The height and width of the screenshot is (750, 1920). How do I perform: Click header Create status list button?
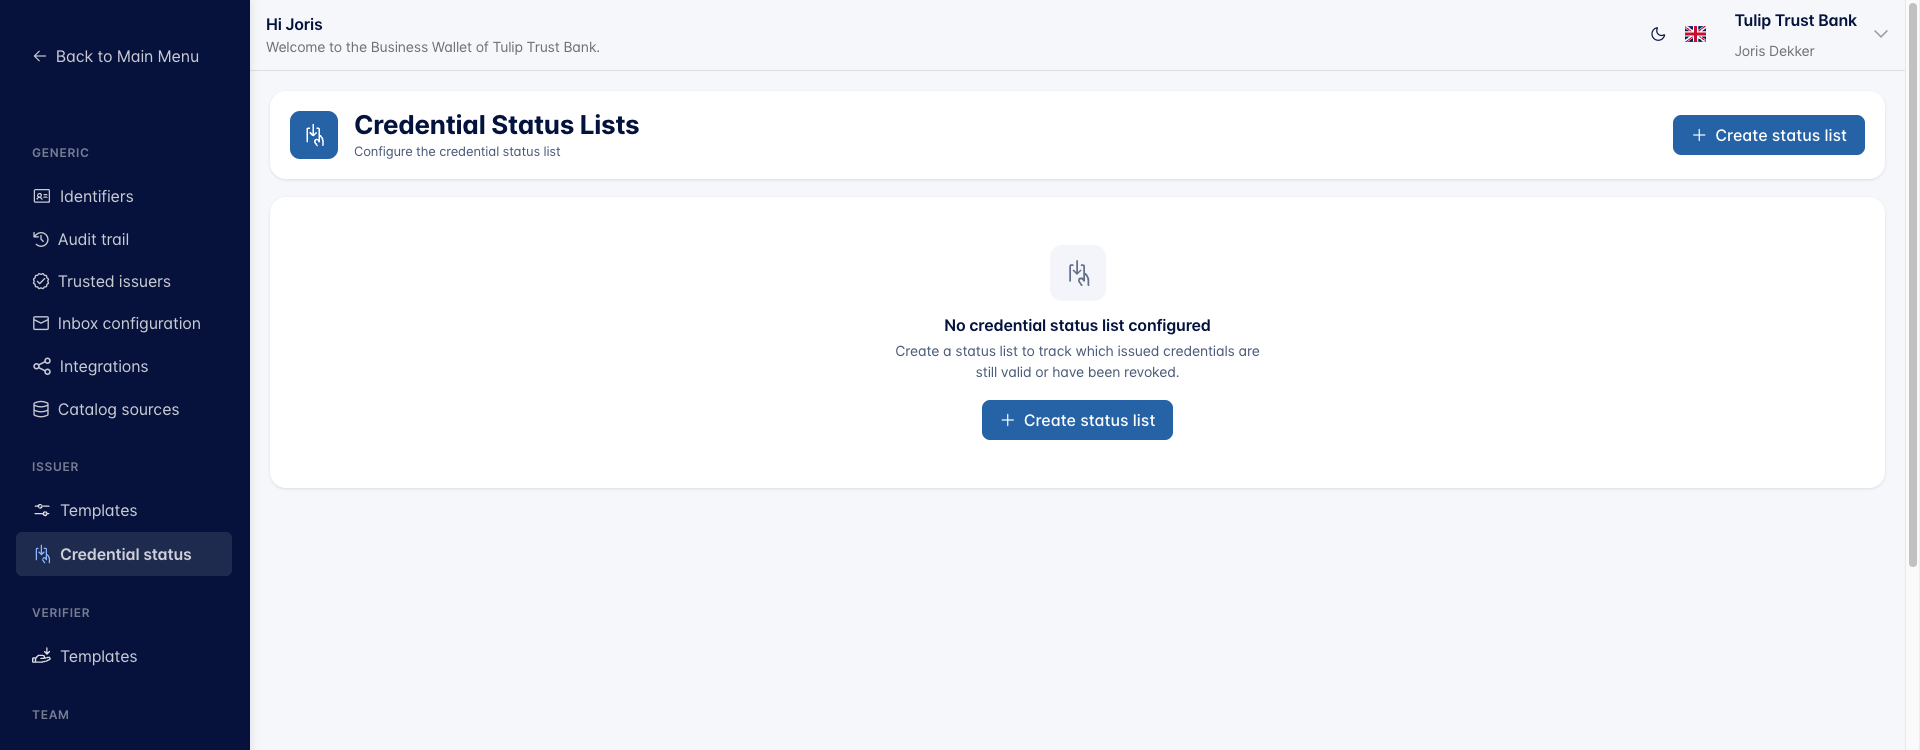[1768, 135]
